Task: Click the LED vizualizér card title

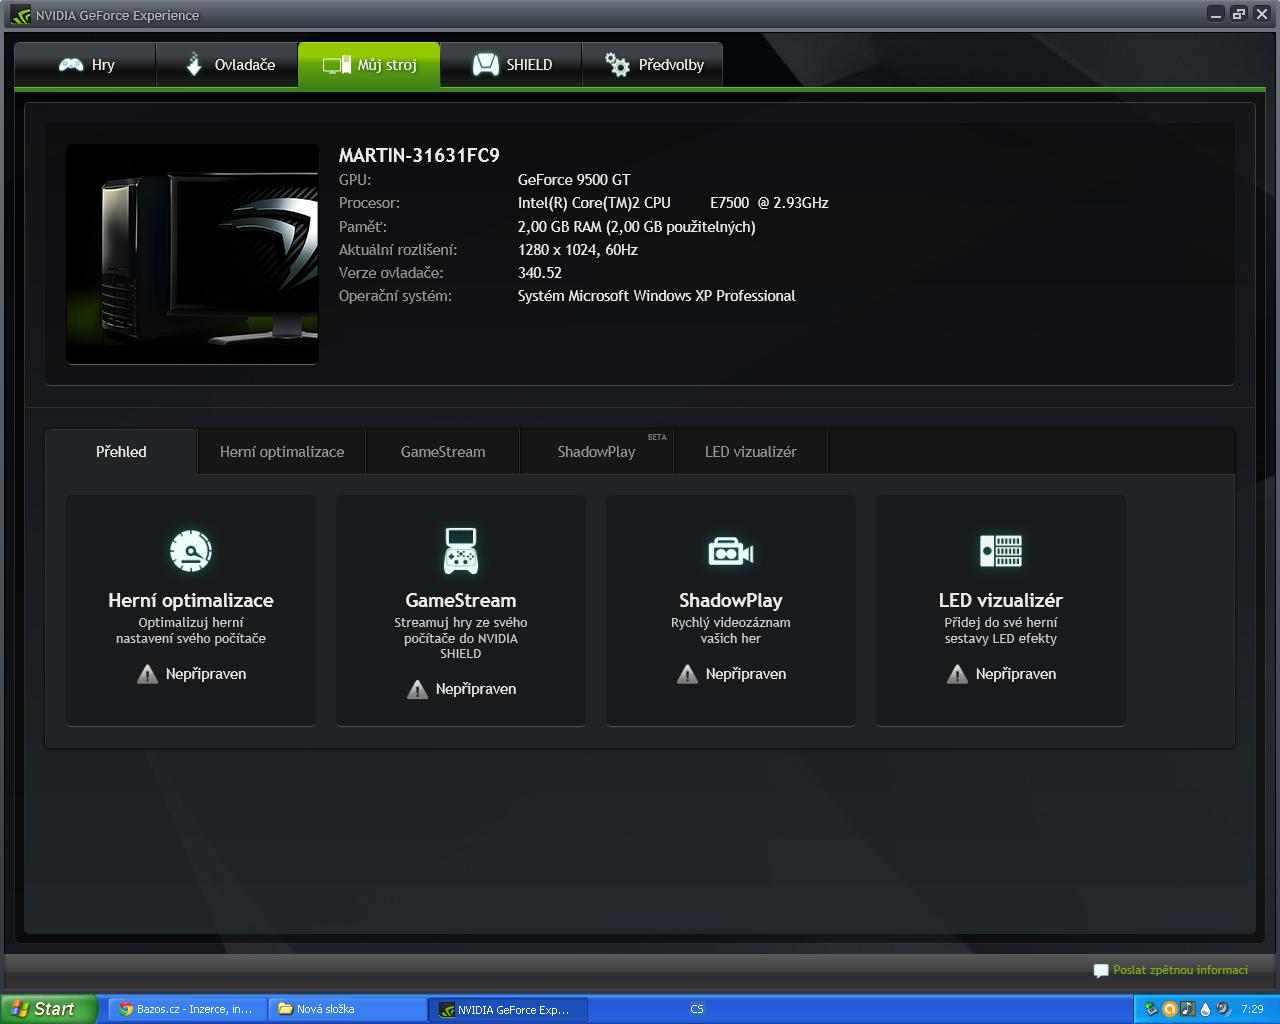Action: pyautogui.click(x=1001, y=600)
